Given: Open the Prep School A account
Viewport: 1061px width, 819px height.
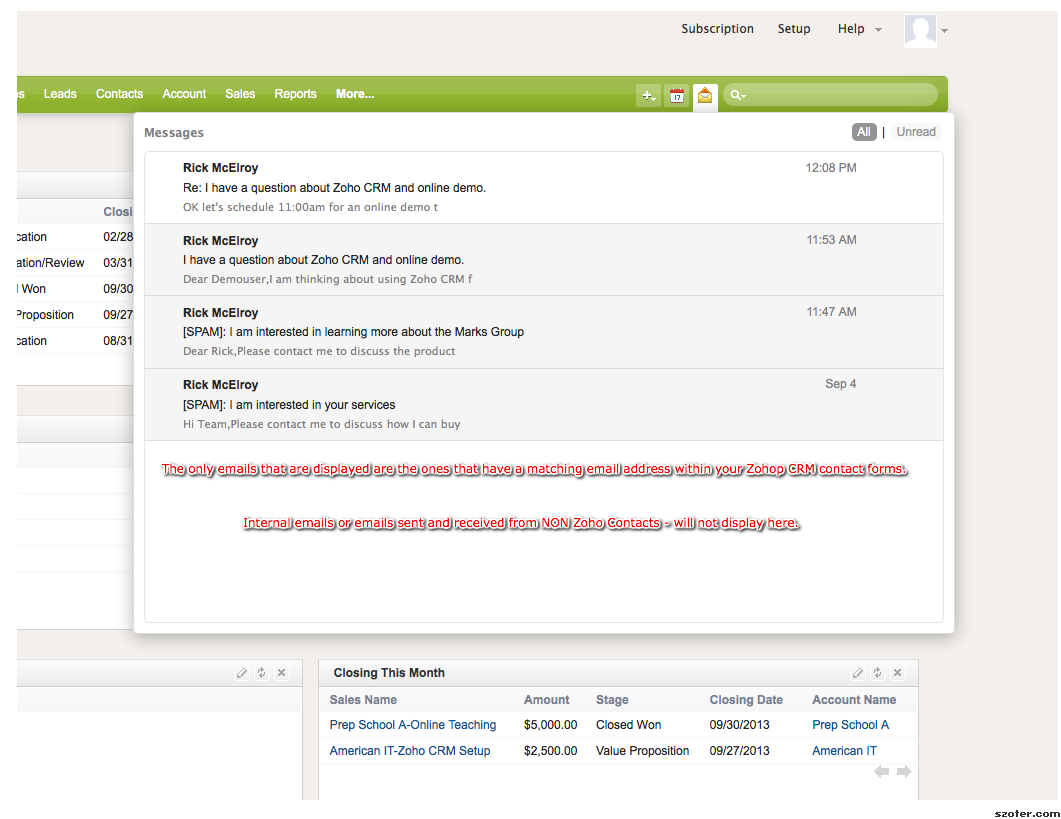Looking at the screenshot, I should 851,725.
